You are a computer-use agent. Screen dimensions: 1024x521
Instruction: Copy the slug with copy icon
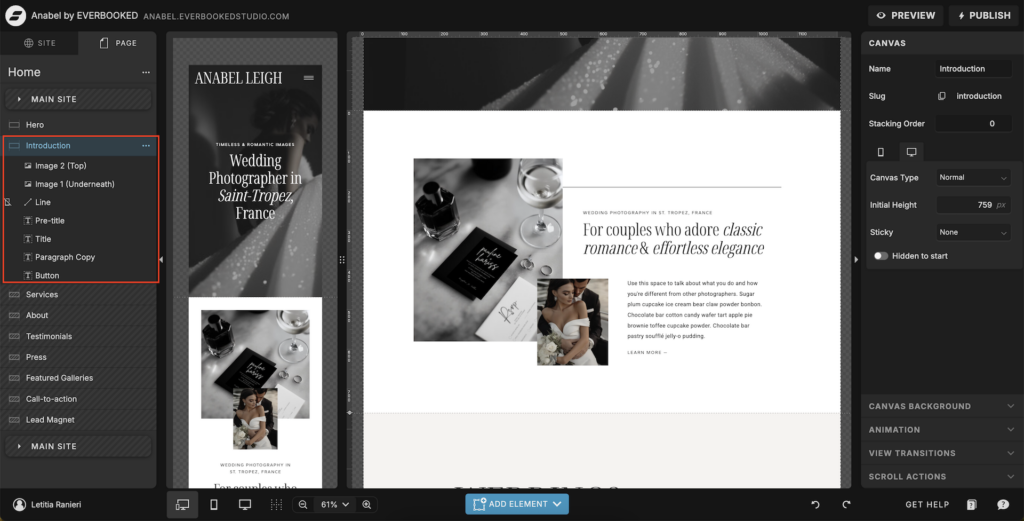(942, 96)
